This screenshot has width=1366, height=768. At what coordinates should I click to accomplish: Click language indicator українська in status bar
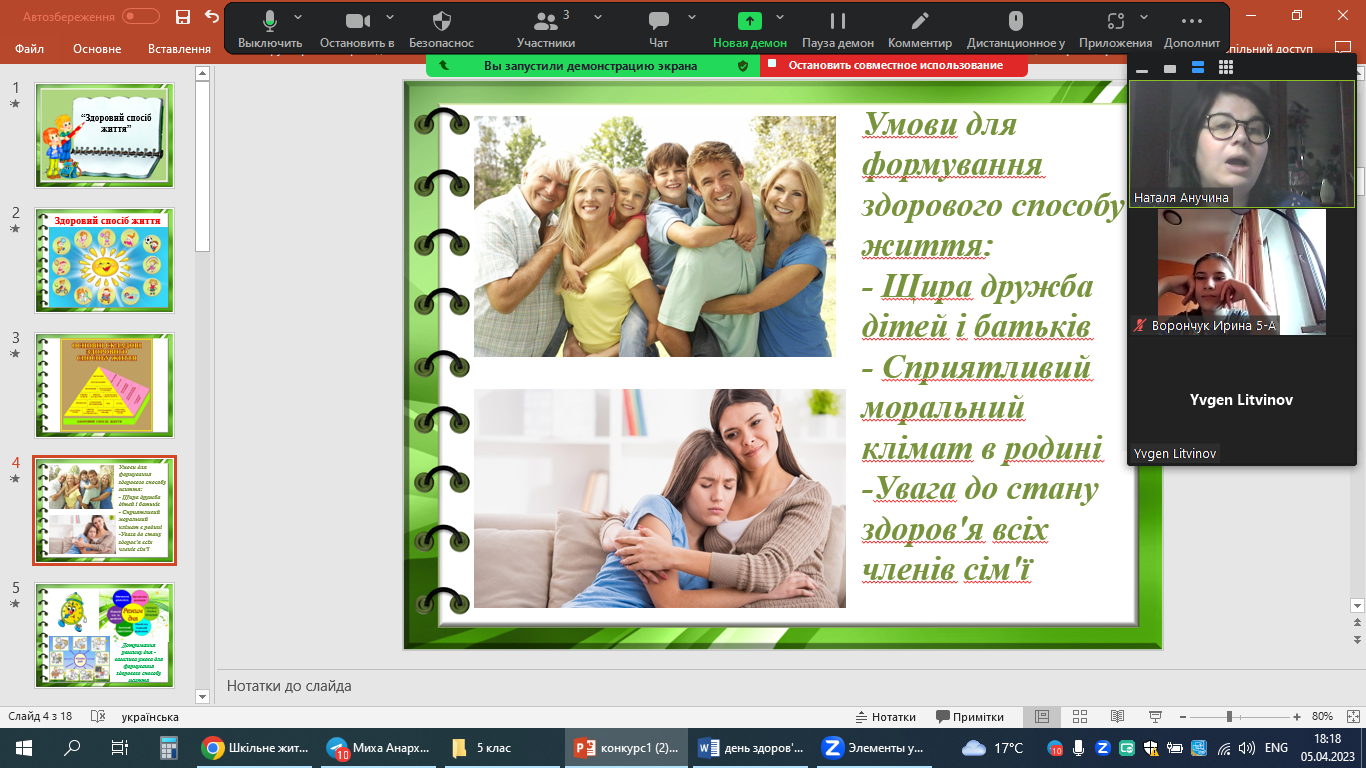(x=150, y=716)
